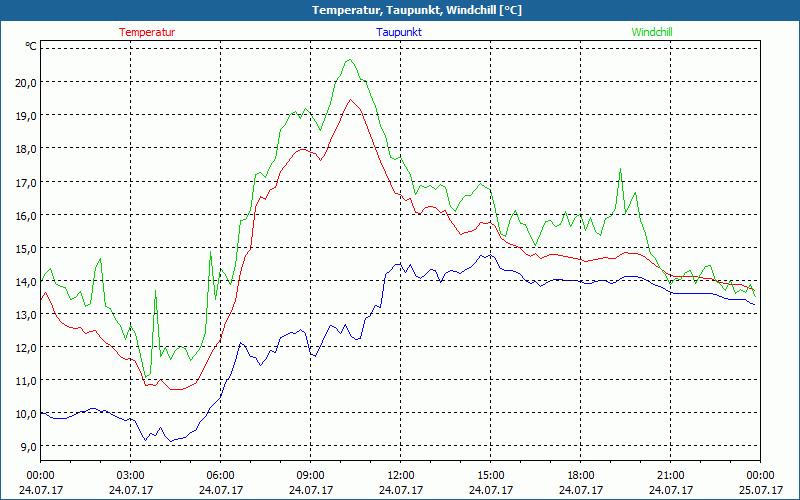Click the 10,0 y-axis value
The width and height of the screenshot is (800, 500).
(x=26, y=414)
